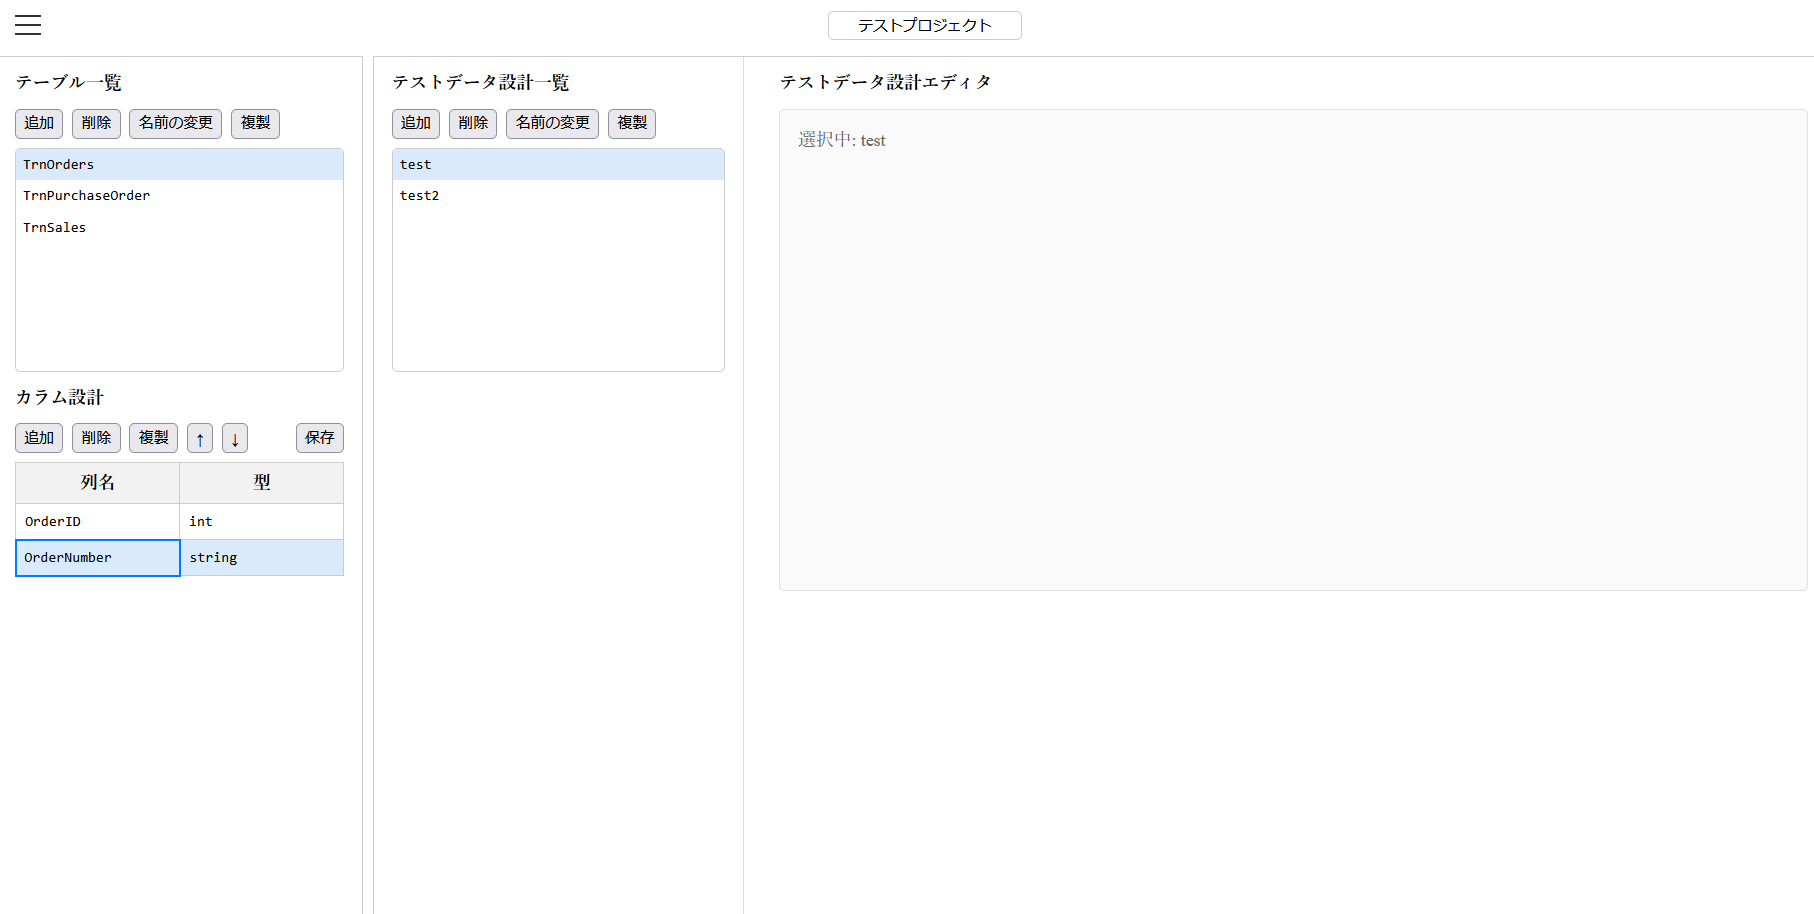
Task: Click the テストプロジェクト project button
Action: coord(923,25)
